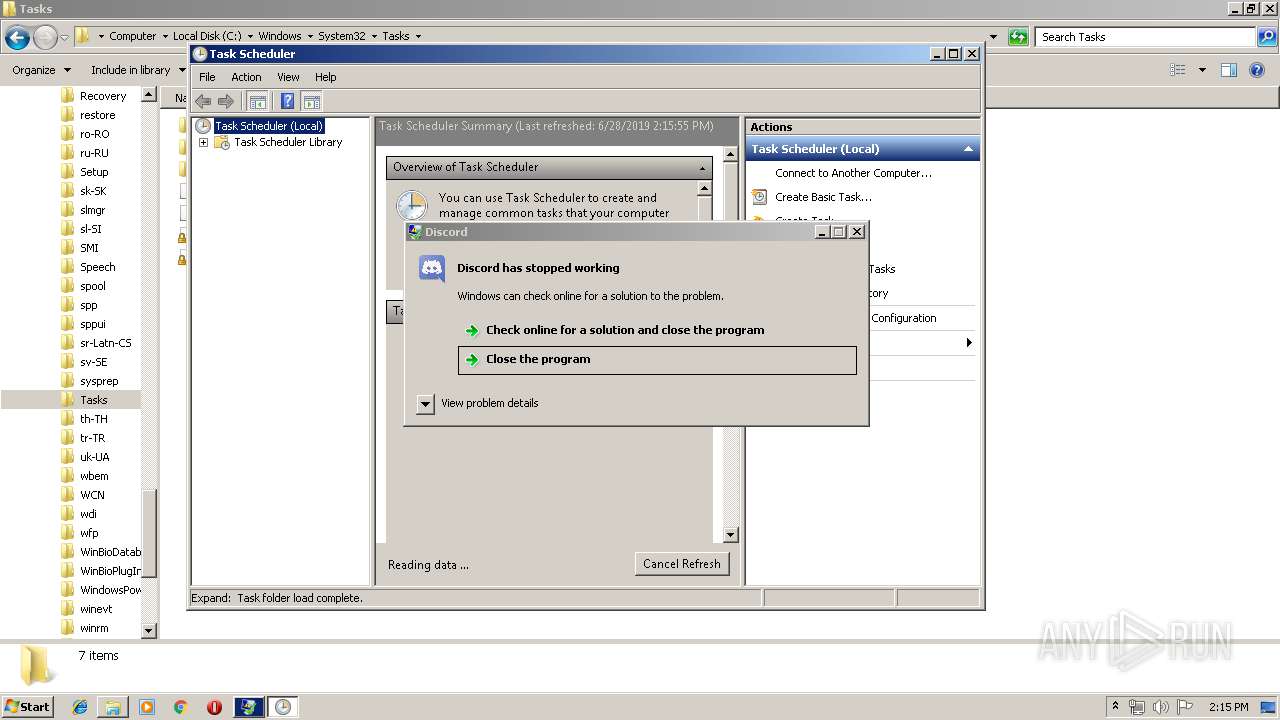Expand the Task Scheduler Library node
The height and width of the screenshot is (720, 1280).
[203, 142]
